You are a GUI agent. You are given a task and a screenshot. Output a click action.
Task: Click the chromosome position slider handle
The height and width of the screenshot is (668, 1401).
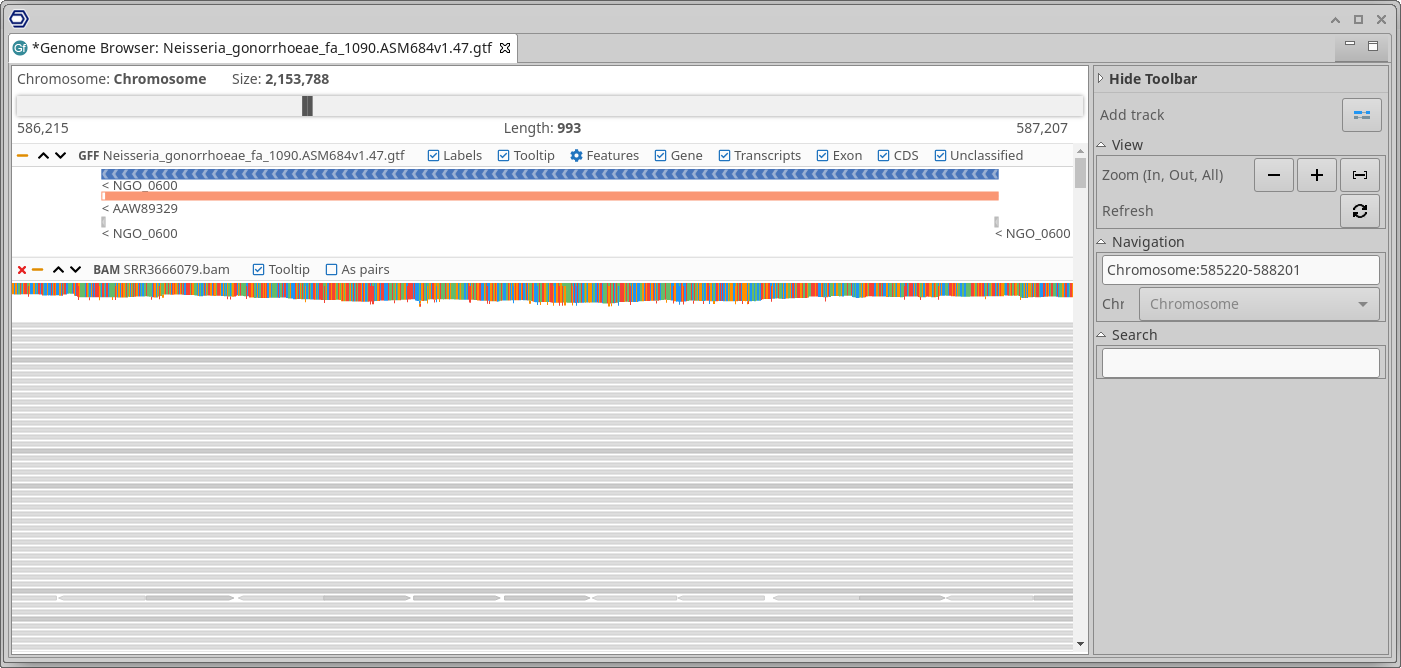[307, 106]
